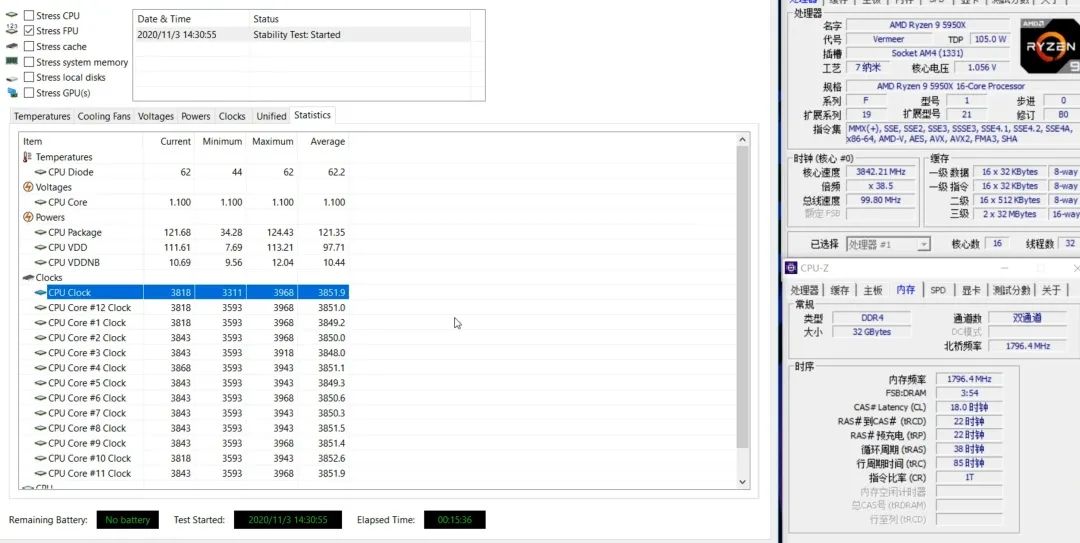Switch to the Clocks tab
Screen dimensions: 1080x543
pyautogui.click(x=232, y=116)
